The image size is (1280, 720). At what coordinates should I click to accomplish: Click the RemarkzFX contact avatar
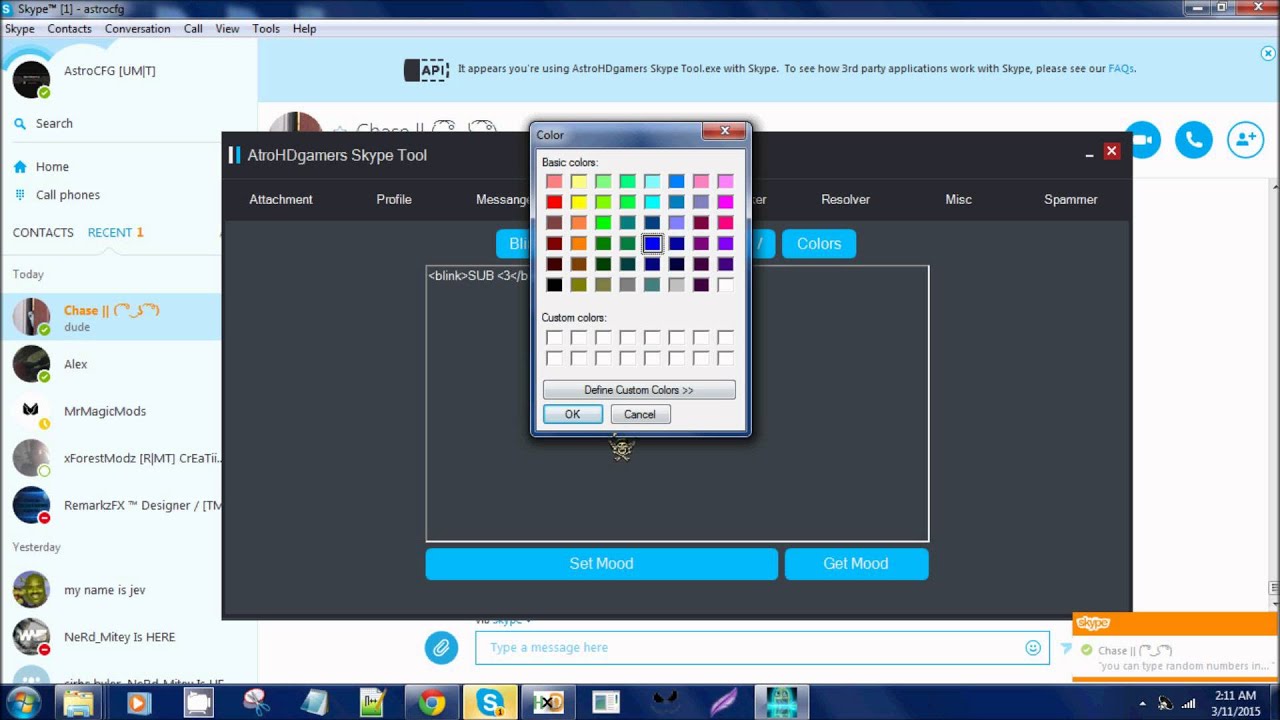tap(31, 505)
